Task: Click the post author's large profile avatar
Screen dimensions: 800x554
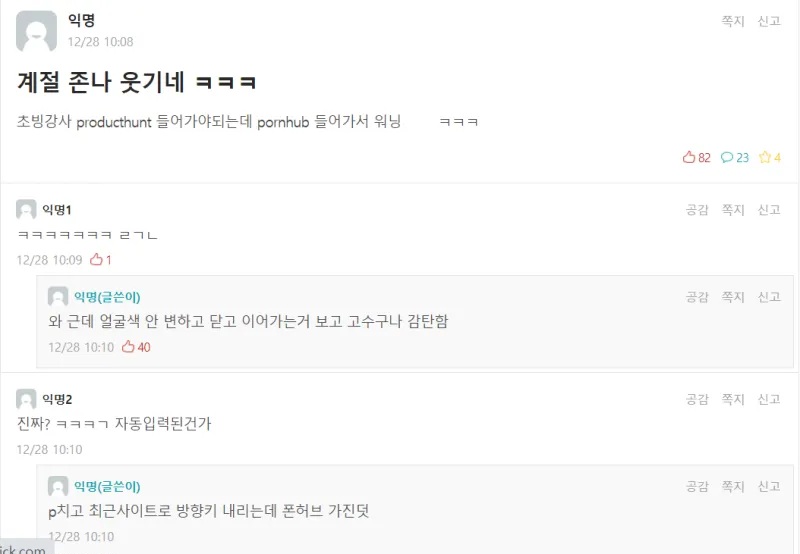Action: tap(36, 31)
